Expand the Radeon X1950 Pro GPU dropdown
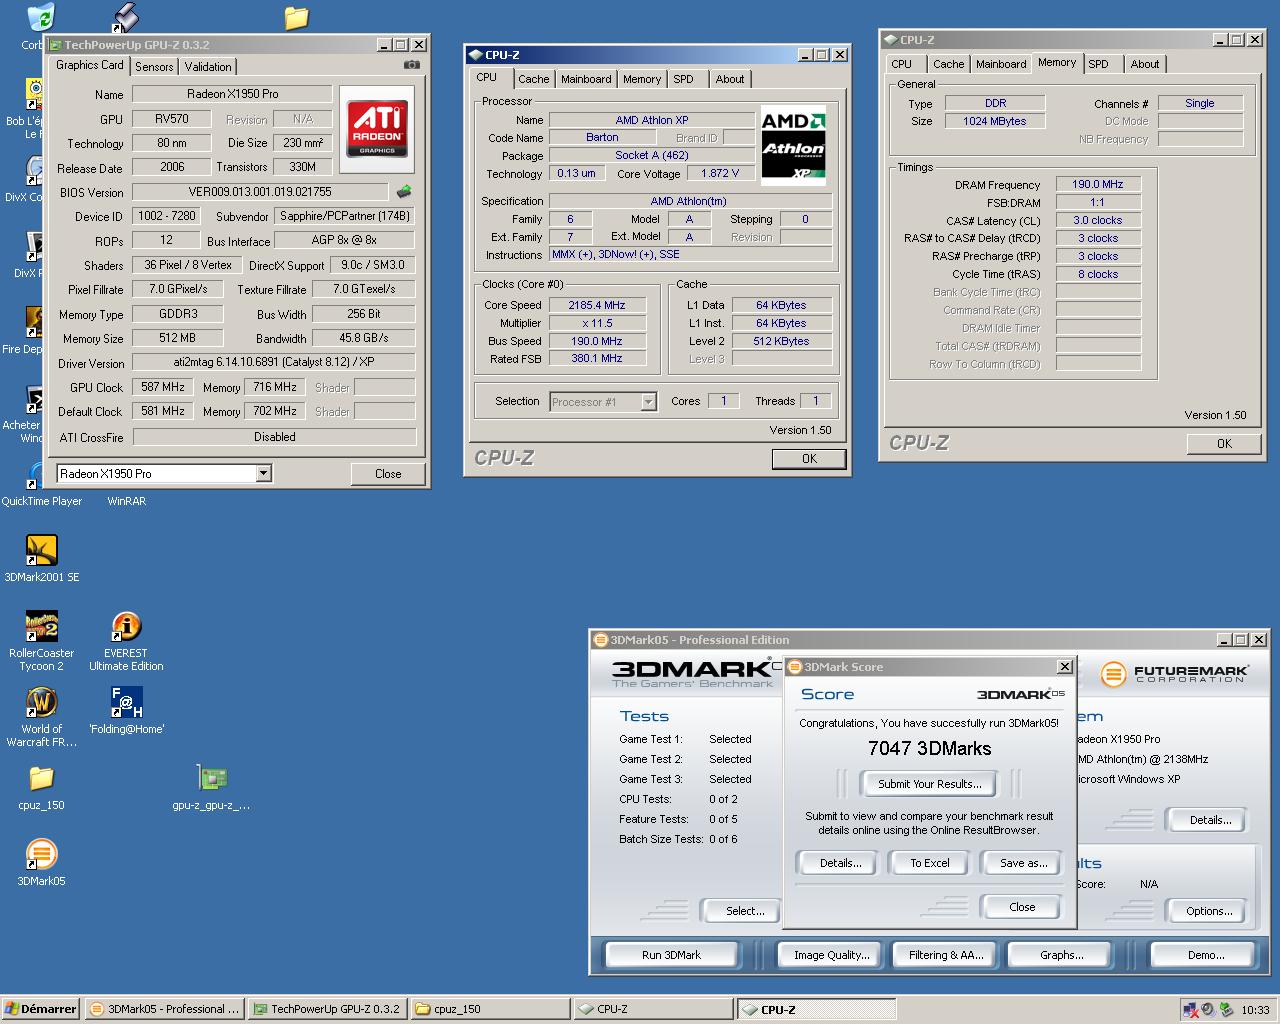Screen dimensions: 1280x1024 [x=264, y=474]
